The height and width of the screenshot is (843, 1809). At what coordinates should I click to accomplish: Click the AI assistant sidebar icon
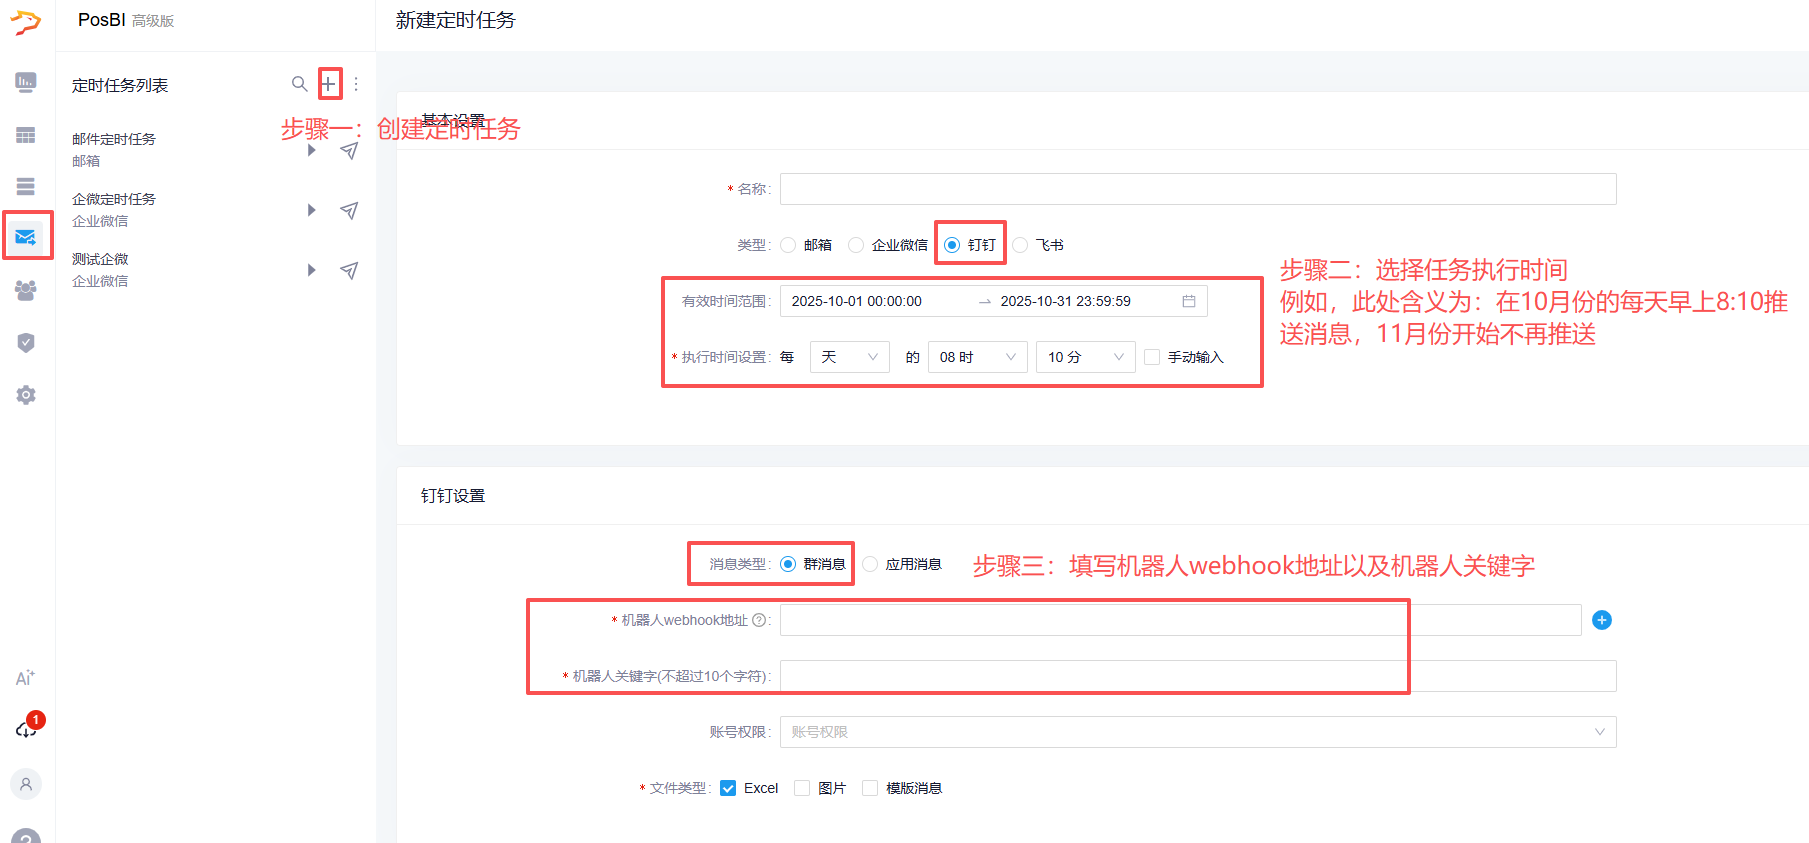pos(26,678)
